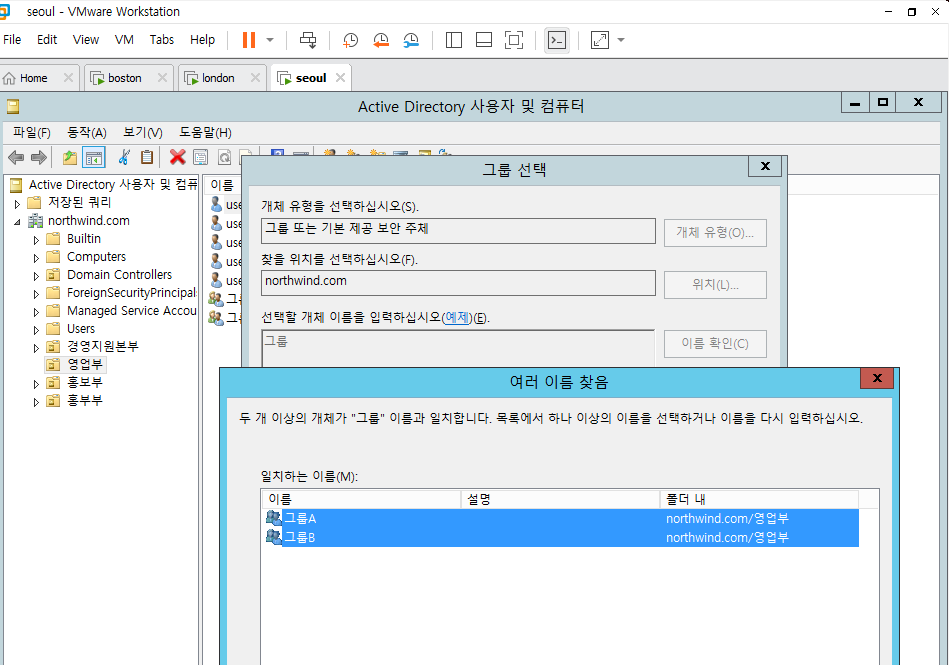Take a snapshot with the clock-plus icon

tap(350, 40)
